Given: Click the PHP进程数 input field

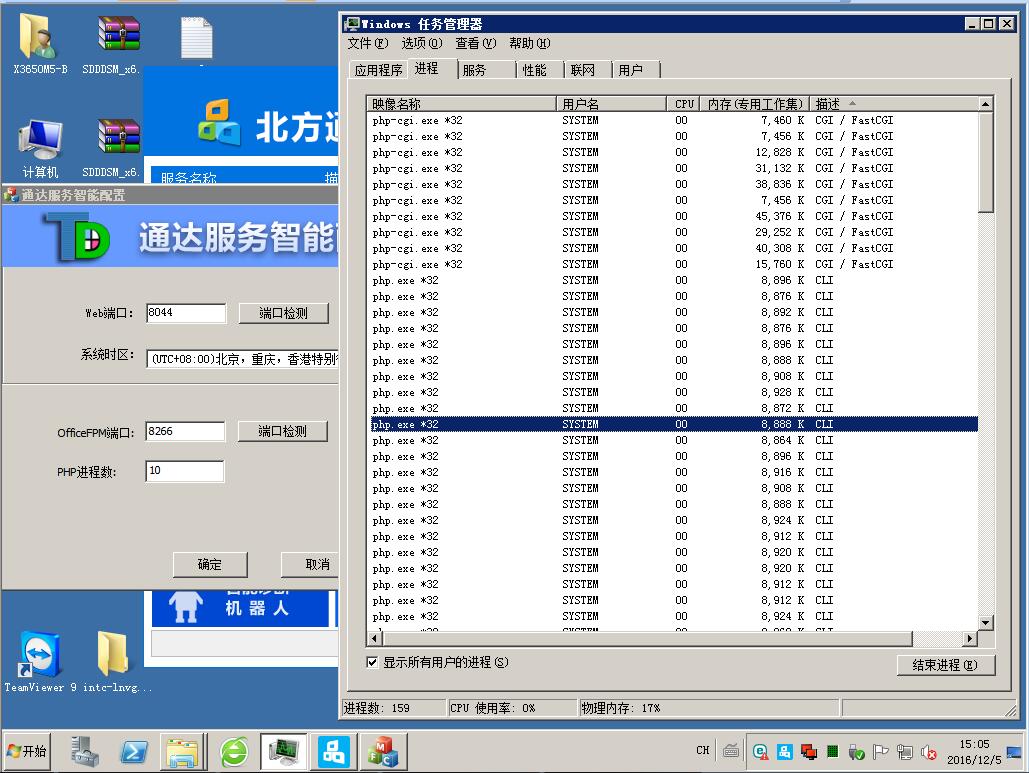Looking at the screenshot, I should [x=185, y=471].
